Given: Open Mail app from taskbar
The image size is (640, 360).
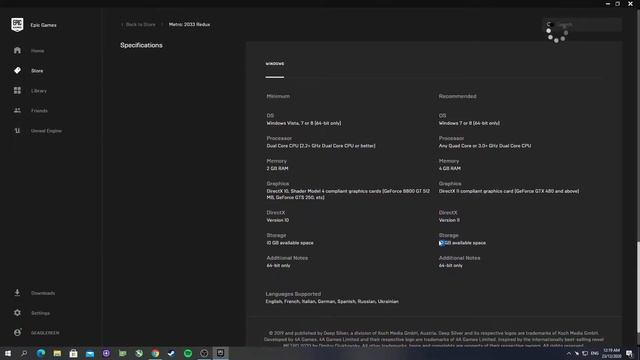Looking at the screenshot, I should pos(90,353).
